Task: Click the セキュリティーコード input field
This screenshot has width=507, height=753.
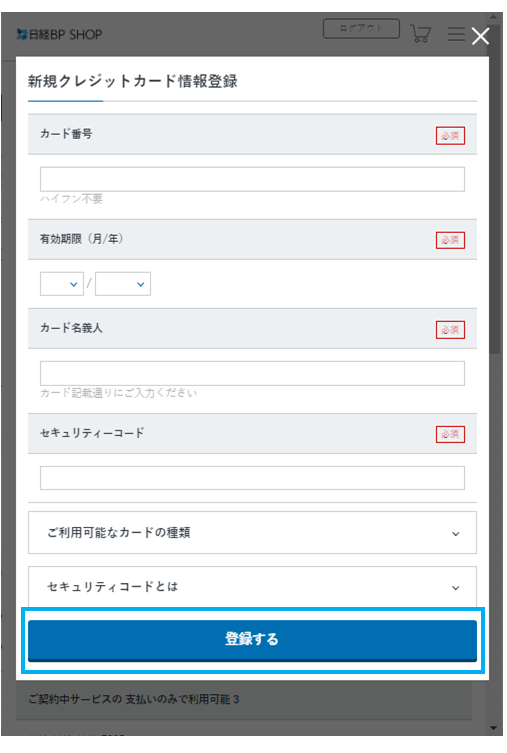Action: tap(252, 478)
